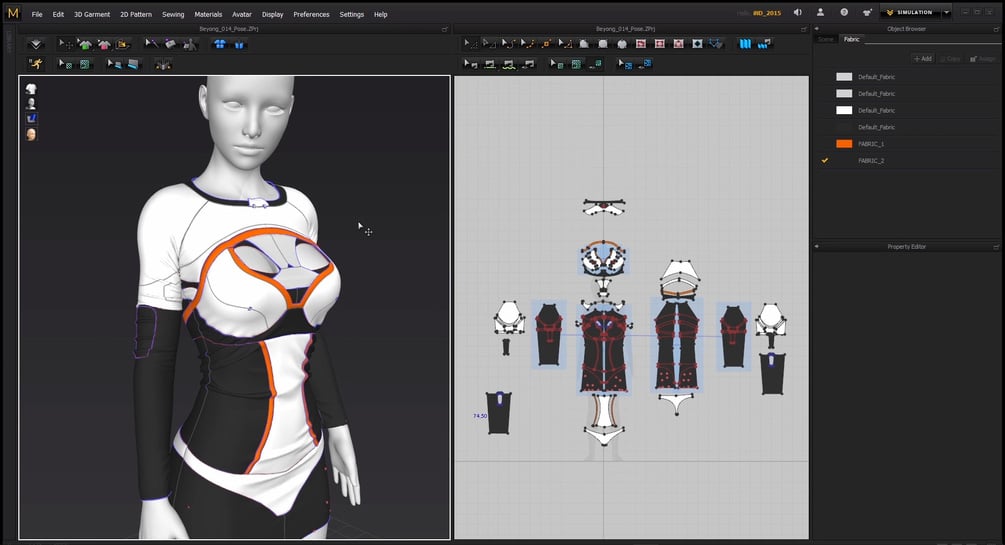Toggle the checkmark beside FABRIC_2

(825, 160)
